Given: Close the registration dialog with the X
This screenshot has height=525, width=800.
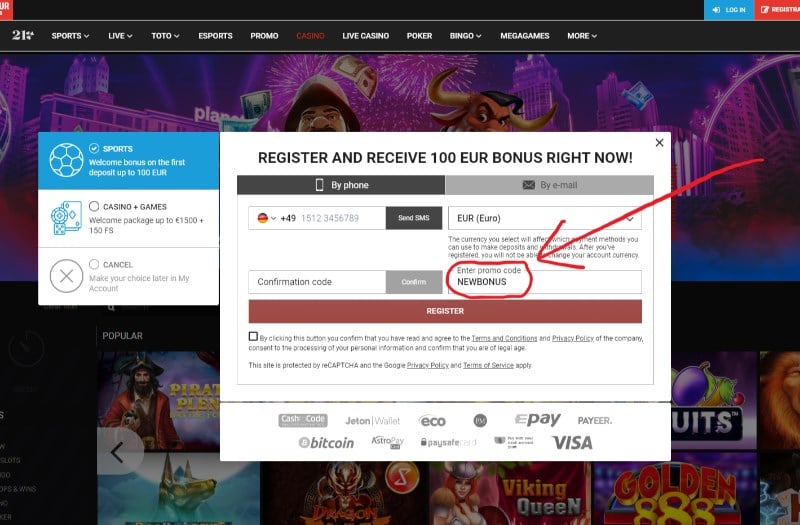Looking at the screenshot, I should click(659, 143).
